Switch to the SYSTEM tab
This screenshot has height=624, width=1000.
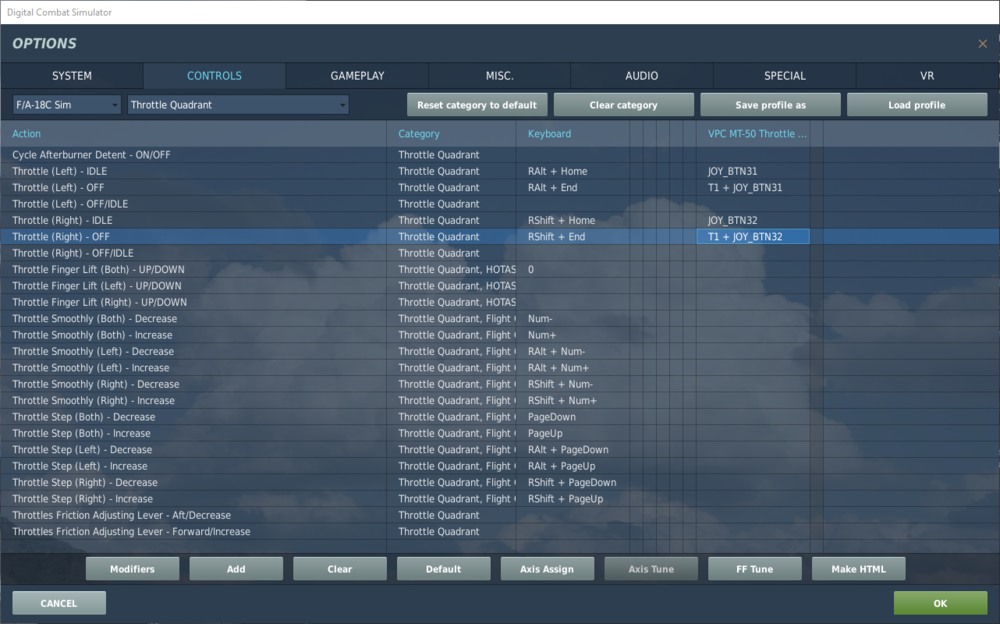[72, 76]
